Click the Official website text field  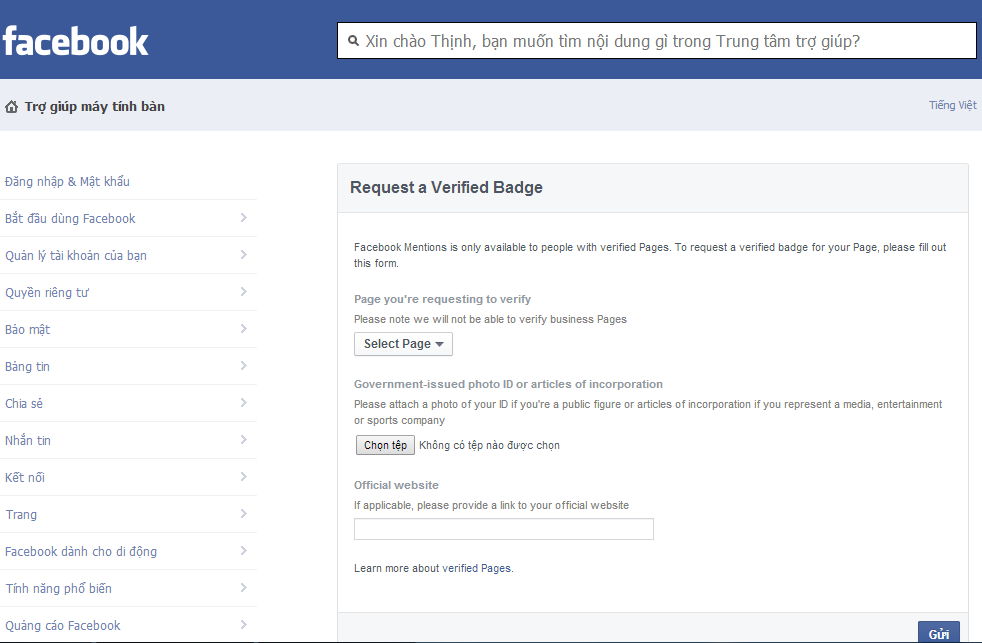pos(504,529)
